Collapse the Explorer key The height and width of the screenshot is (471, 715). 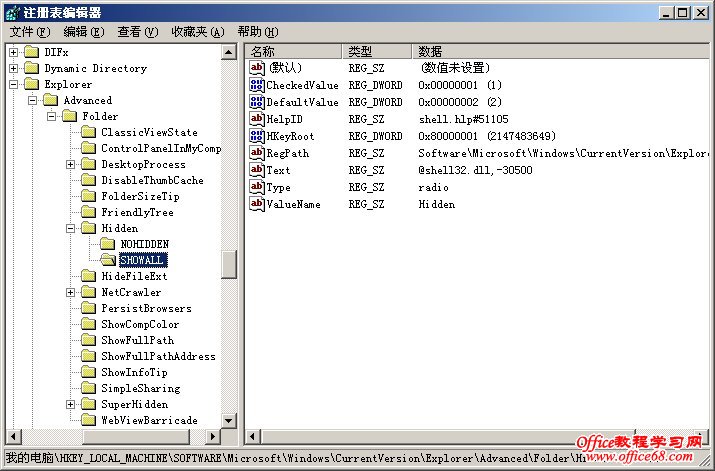(14, 84)
